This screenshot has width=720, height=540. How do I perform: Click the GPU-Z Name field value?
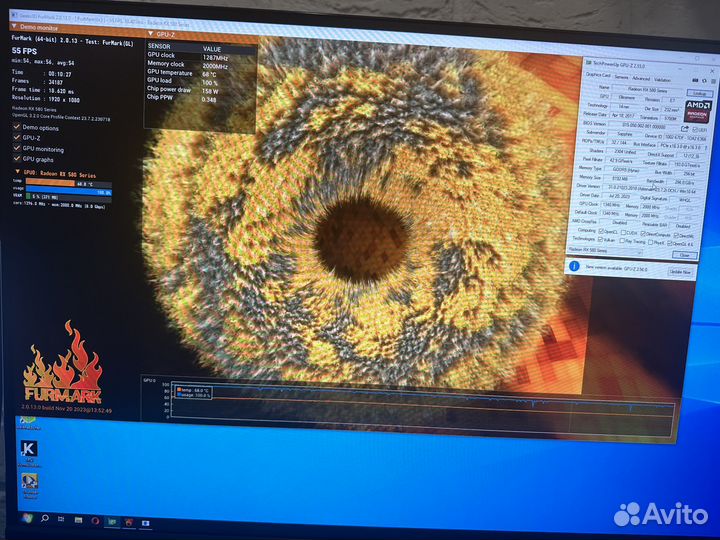tap(647, 90)
